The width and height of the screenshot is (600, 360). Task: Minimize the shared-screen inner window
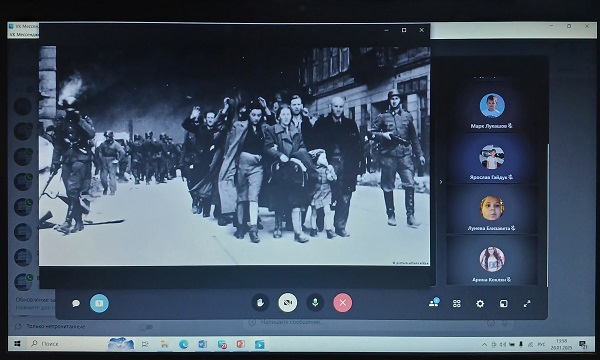point(386,30)
